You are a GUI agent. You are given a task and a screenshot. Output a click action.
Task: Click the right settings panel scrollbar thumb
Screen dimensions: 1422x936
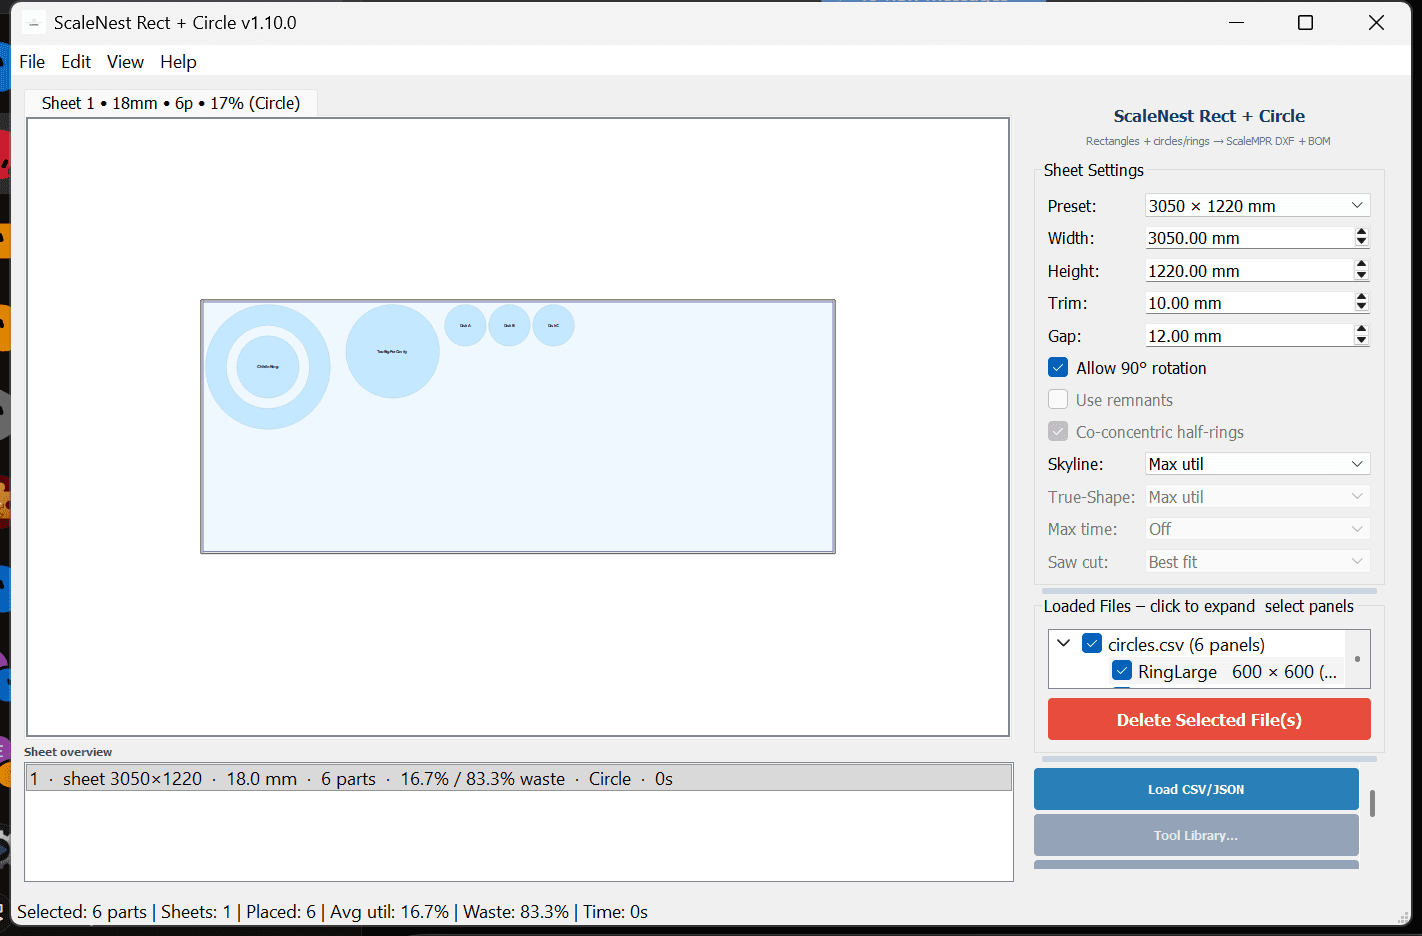tap(1372, 803)
